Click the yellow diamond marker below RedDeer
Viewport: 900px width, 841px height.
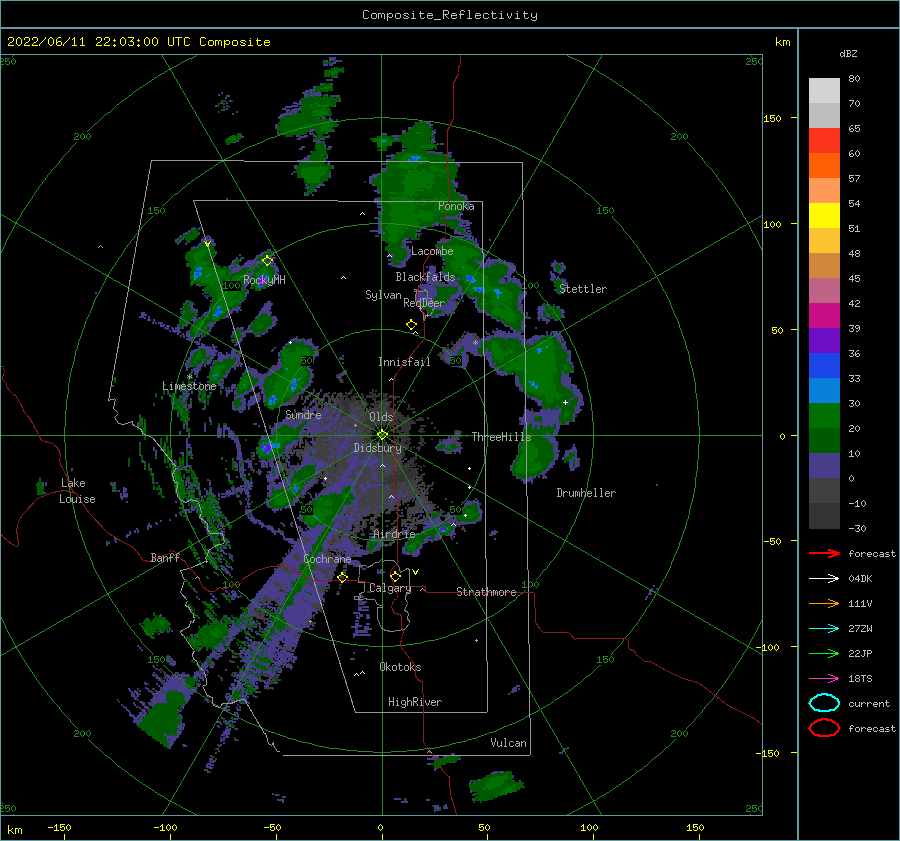411,325
